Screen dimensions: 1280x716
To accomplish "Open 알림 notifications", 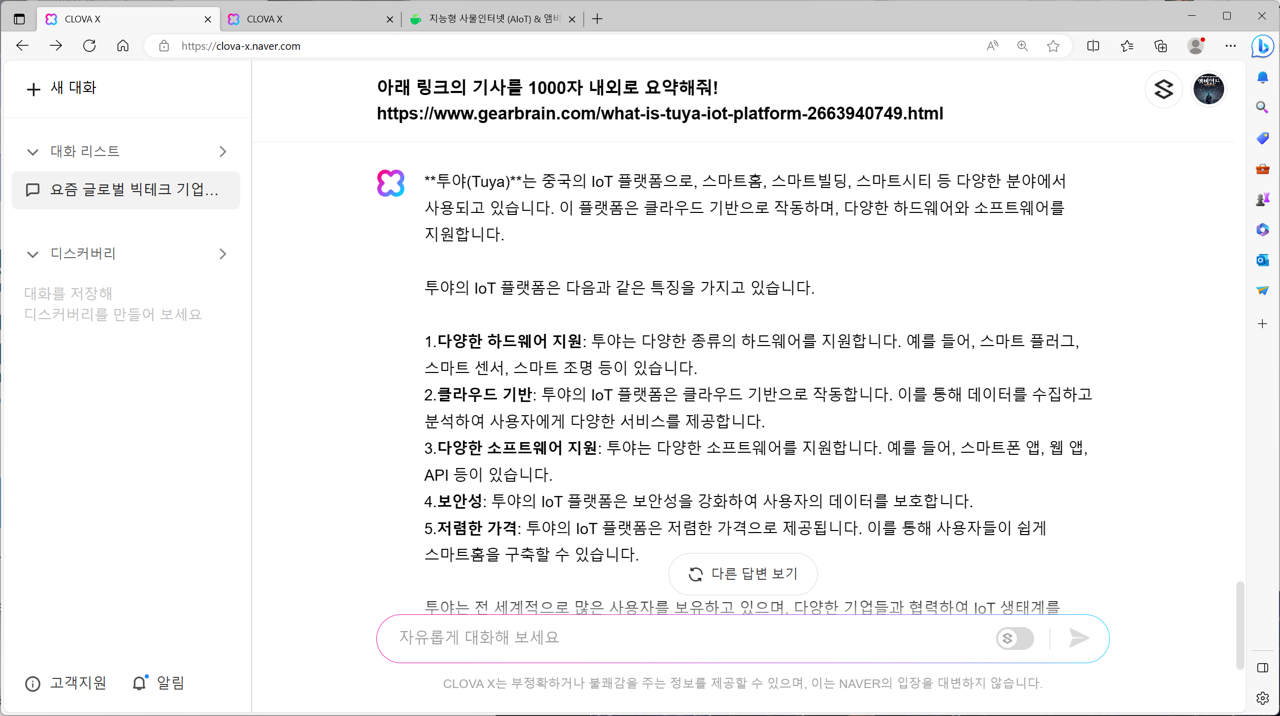I will click(158, 683).
